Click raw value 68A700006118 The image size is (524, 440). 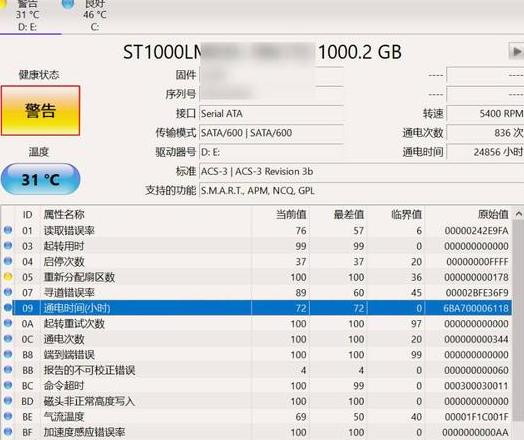pos(476,308)
